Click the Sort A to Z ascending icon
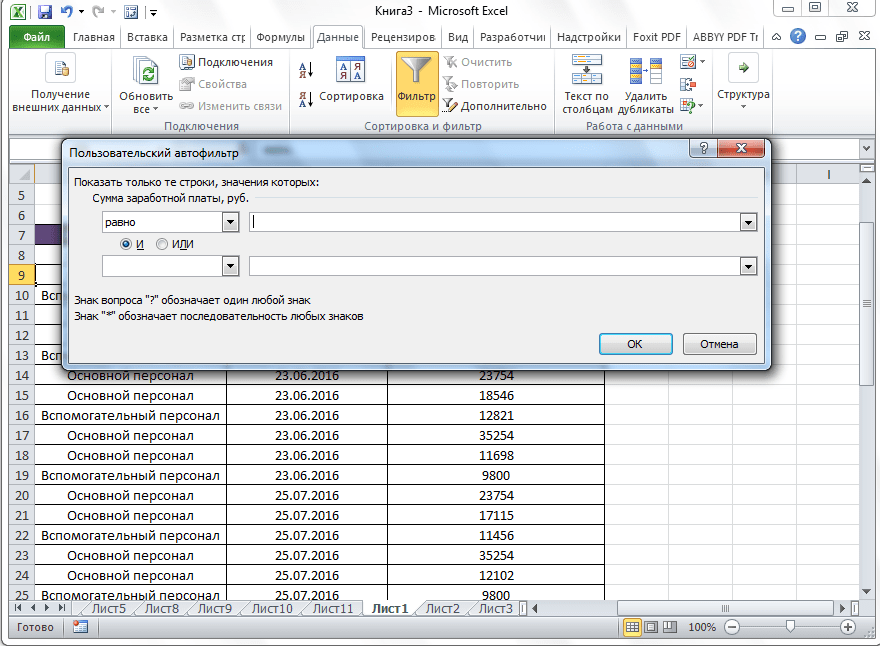The height and width of the screenshot is (646, 880). point(306,69)
